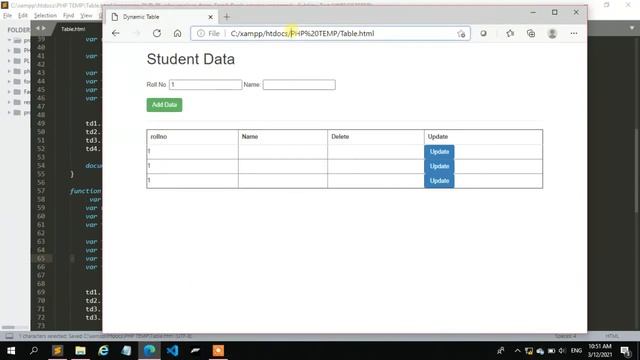Open the taskbar clock showing 10:51 AM

point(600,351)
